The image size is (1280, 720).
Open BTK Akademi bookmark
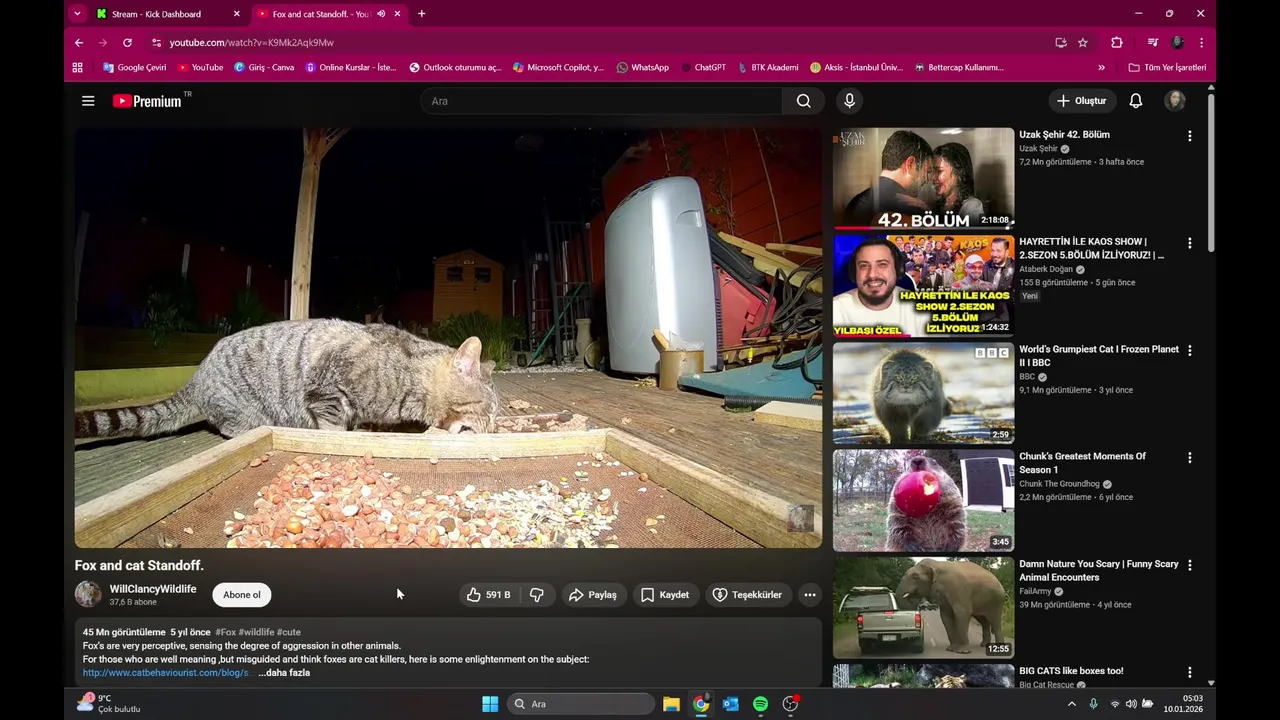(767, 68)
